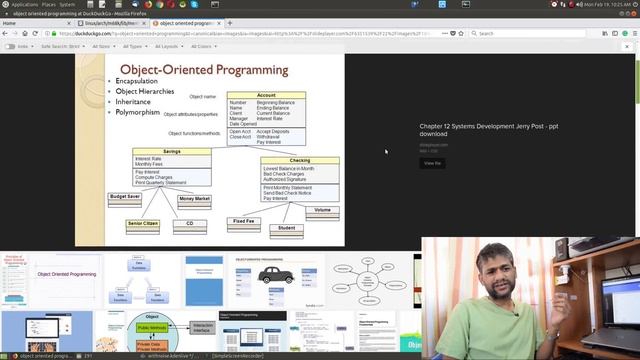
Task: Open the Places menu
Action: (49, 4)
